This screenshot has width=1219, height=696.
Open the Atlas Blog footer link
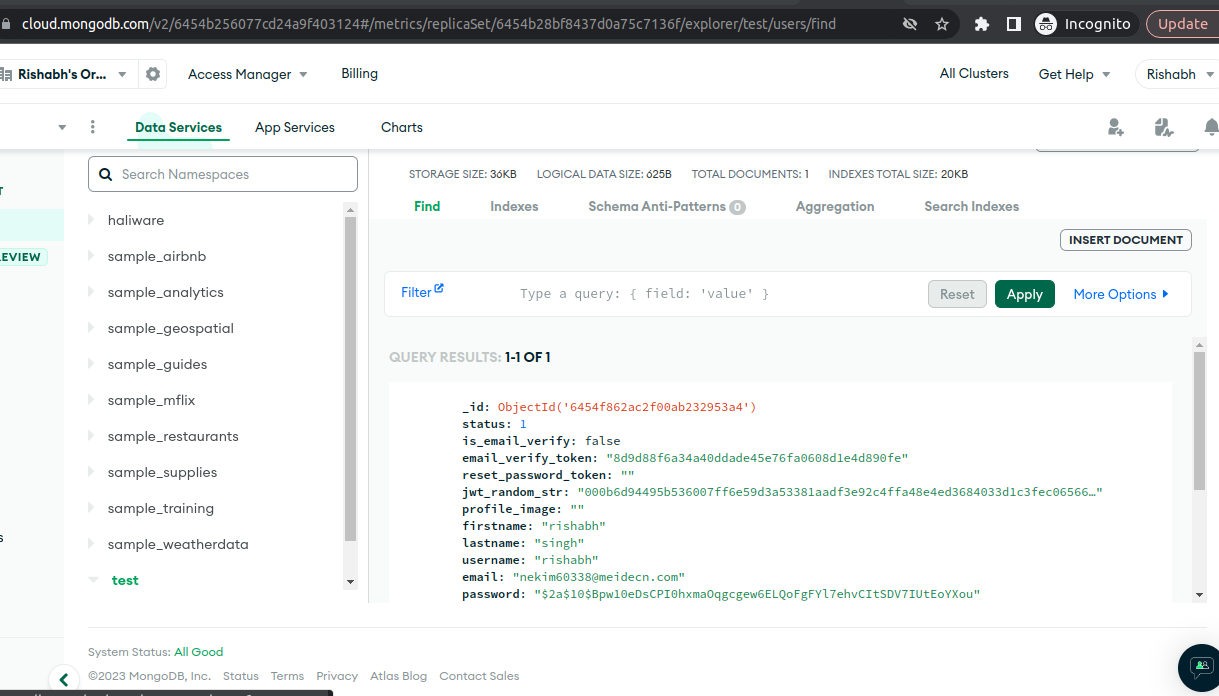pyautogui.click(x=398, y=676)
